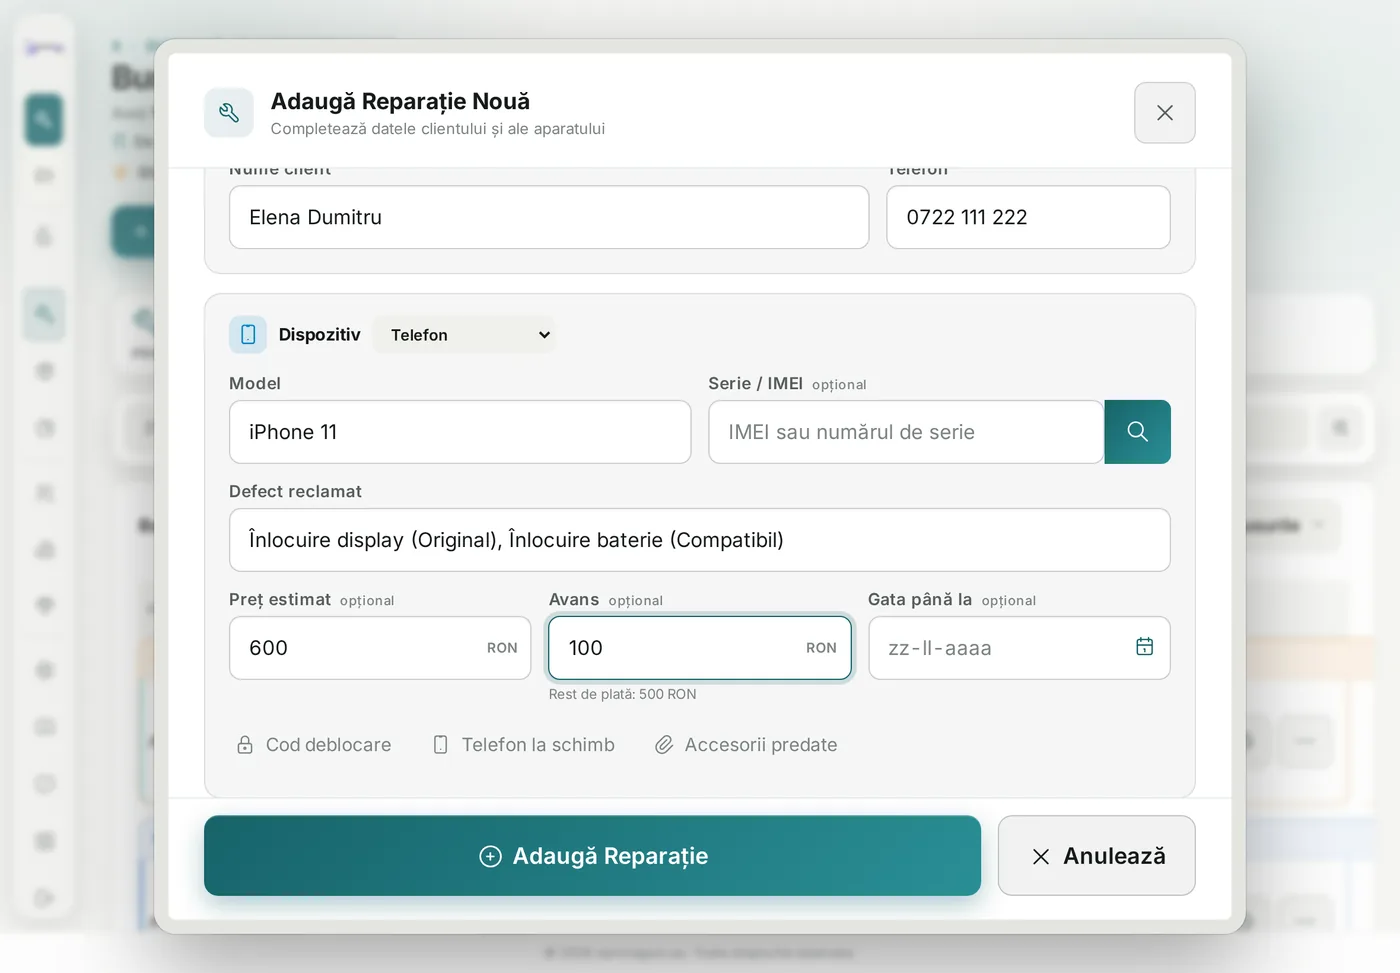The image size is (1400, 973).
Task: Click the subtitle 'Completează datele clientului și ale aparatului'
Action: coord(438,129)
